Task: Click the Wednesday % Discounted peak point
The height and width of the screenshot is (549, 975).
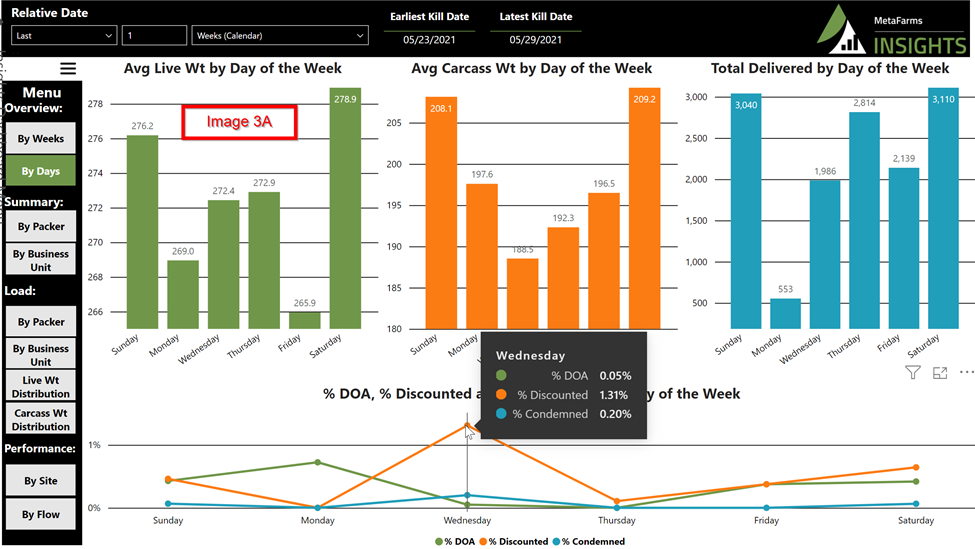Action: tap(468, 425)
